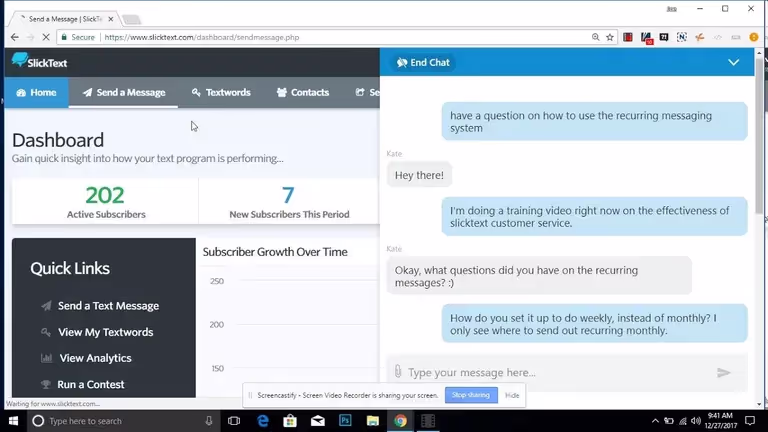The image size is (768, 432).
Task: Click the zoom magnifier icon in address bar
Action: [595, 37]
